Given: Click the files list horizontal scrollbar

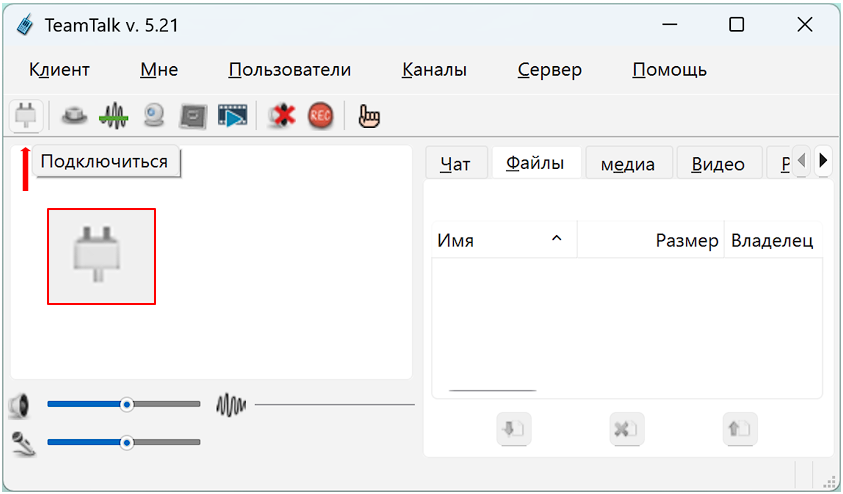Looking at the screenshot, I should point(492,391).
